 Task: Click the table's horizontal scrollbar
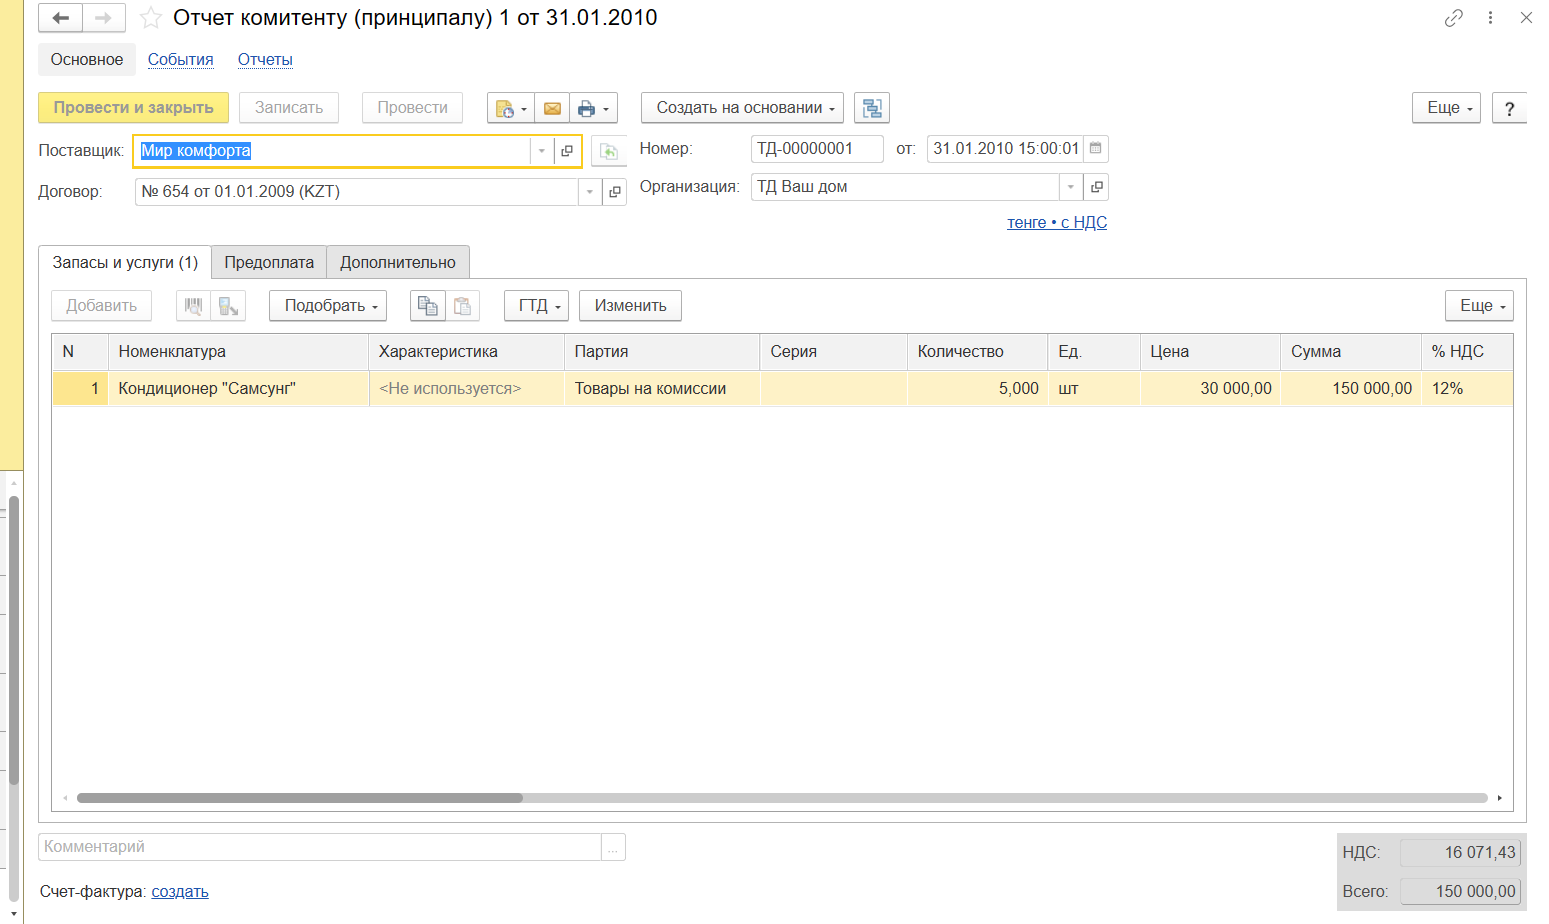click(x=300, y=798)
